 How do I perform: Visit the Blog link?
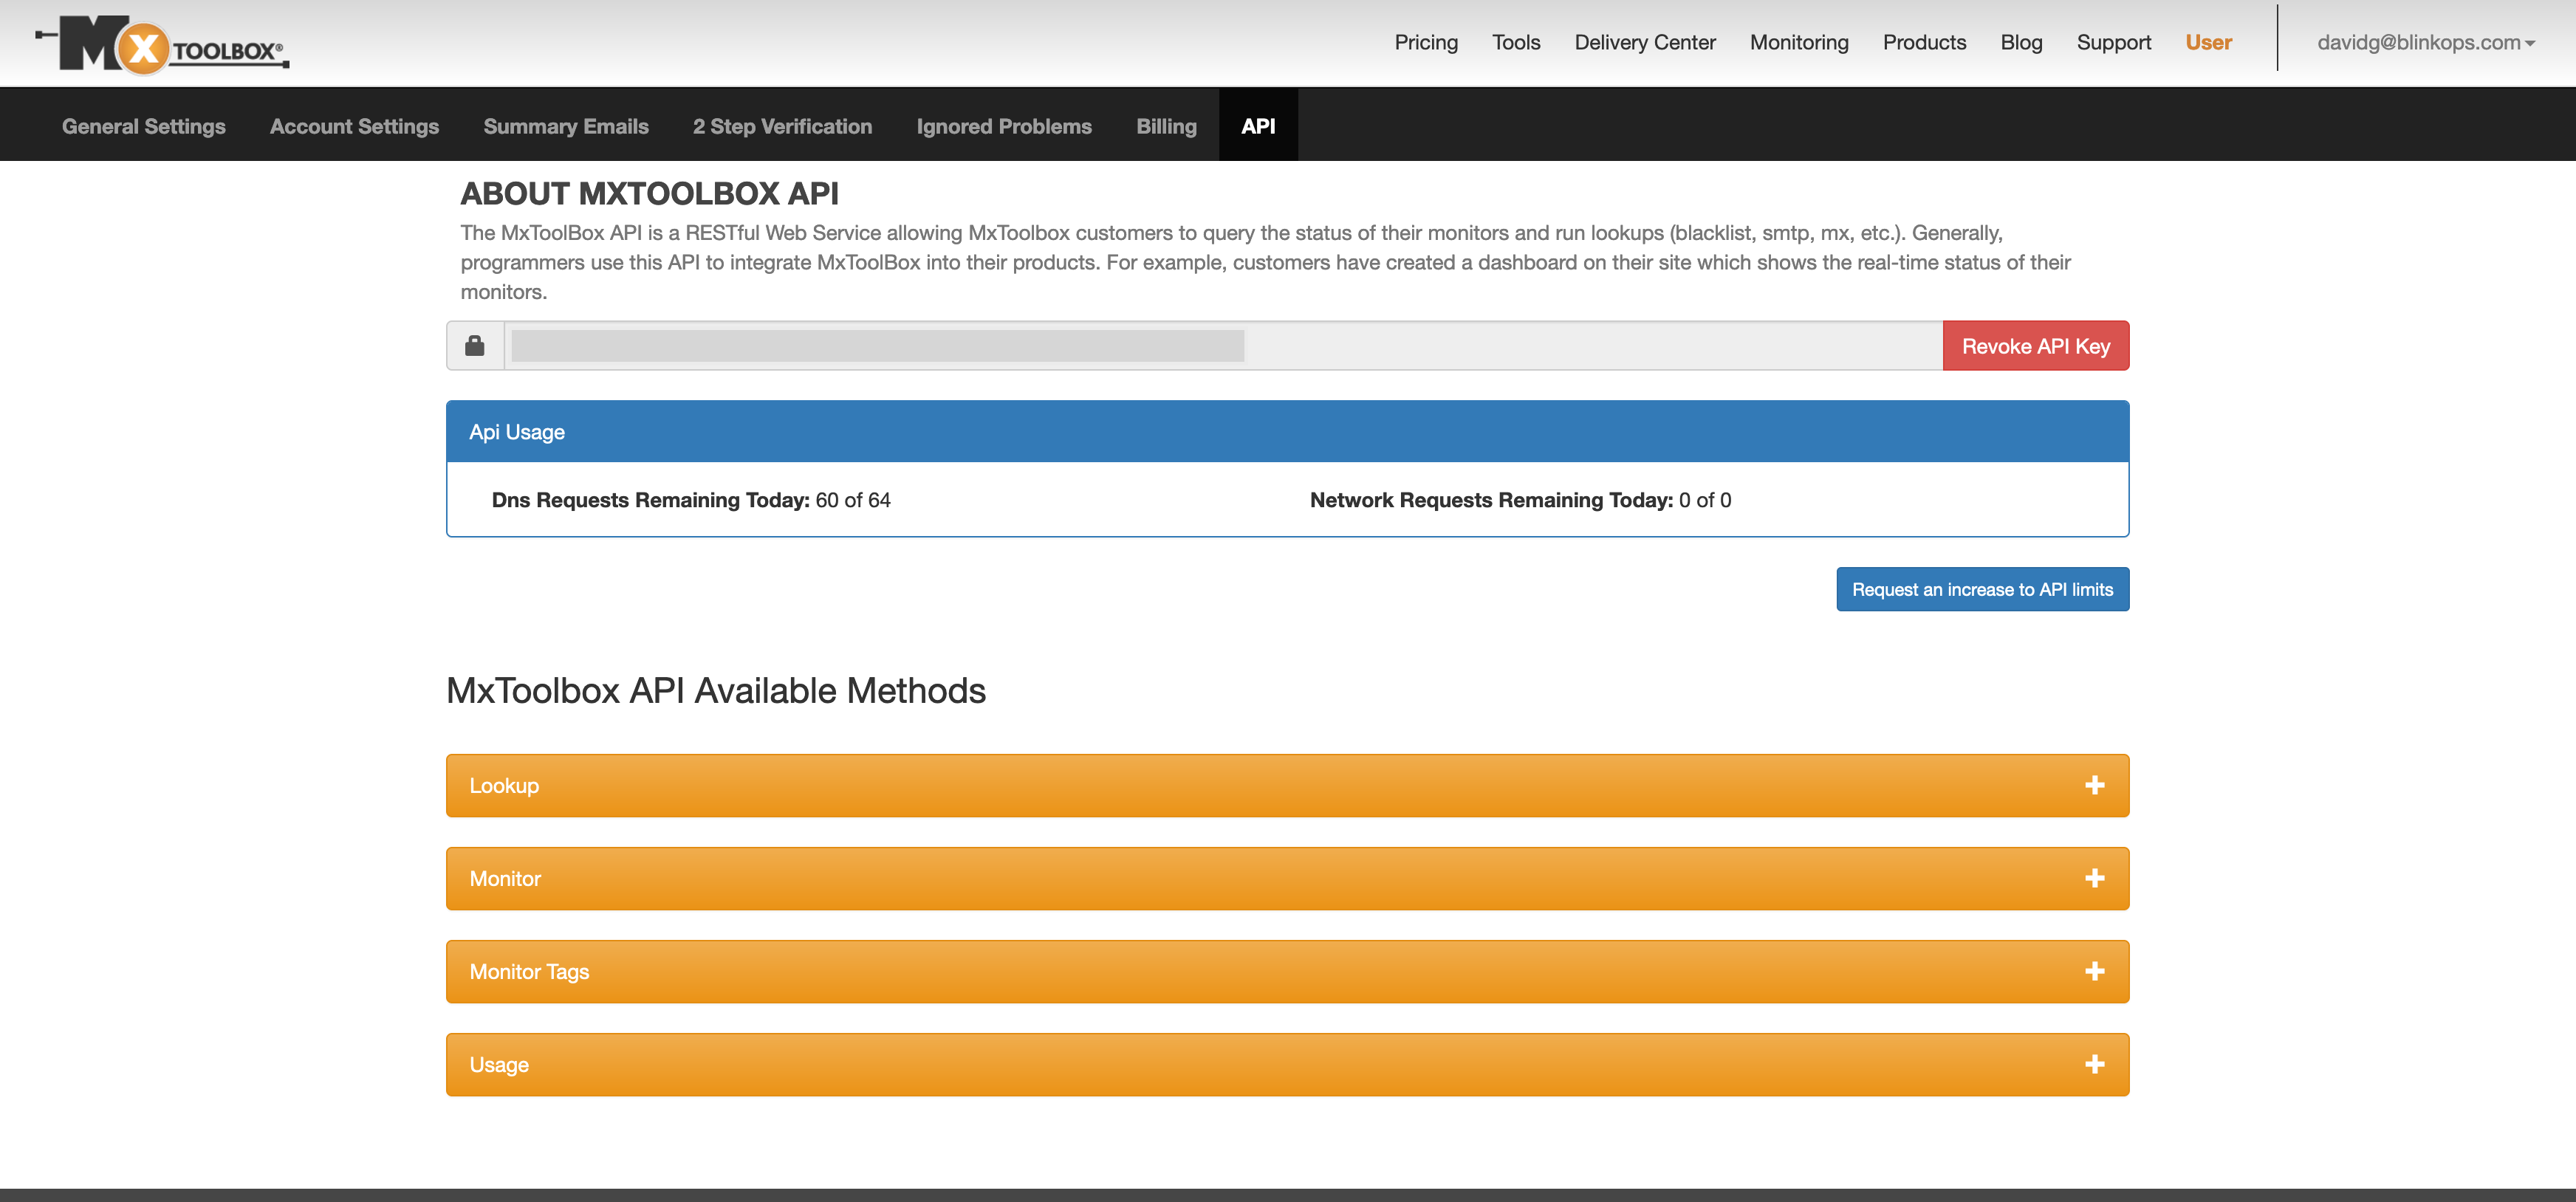coord(2021,43)
